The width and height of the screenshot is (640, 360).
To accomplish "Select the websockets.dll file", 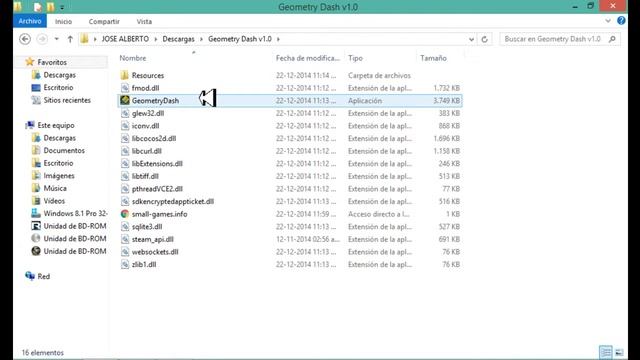I will 155,252.
